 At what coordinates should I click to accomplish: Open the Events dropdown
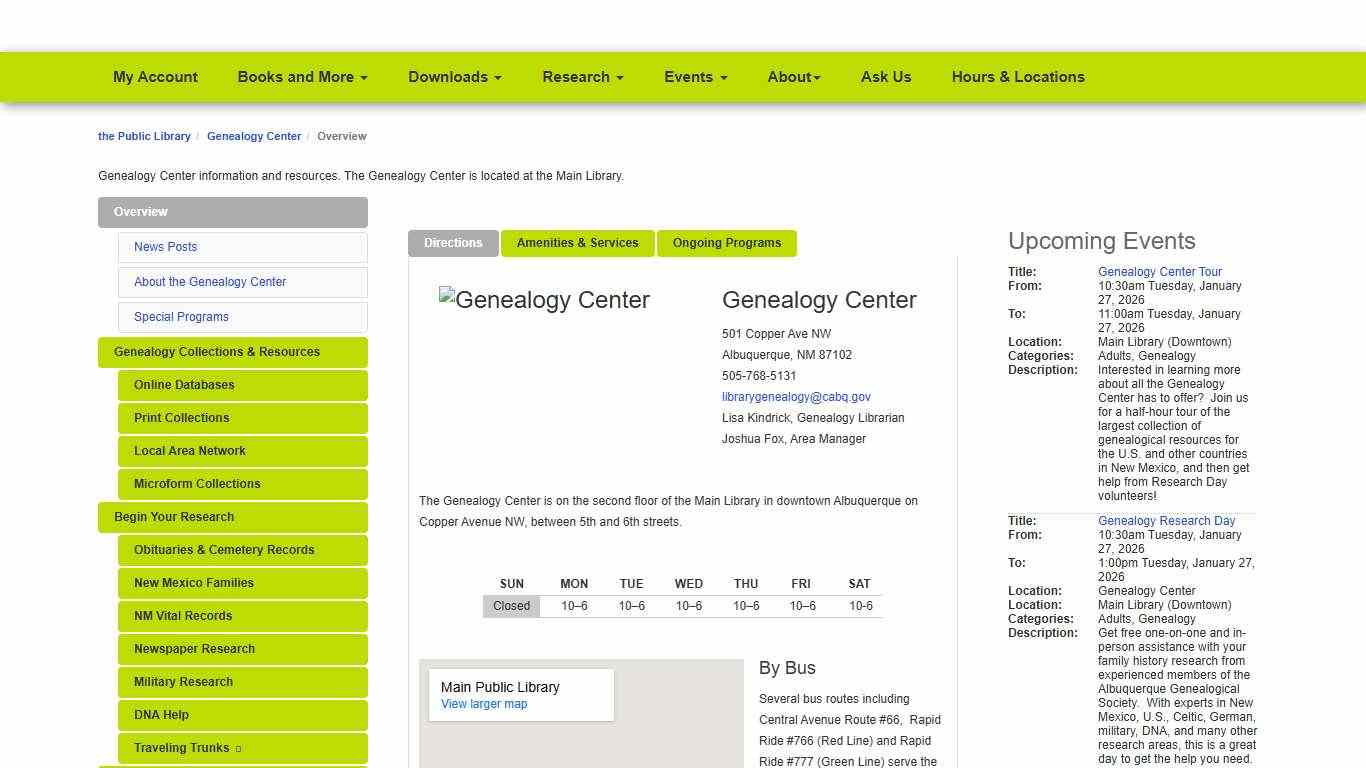695,77
